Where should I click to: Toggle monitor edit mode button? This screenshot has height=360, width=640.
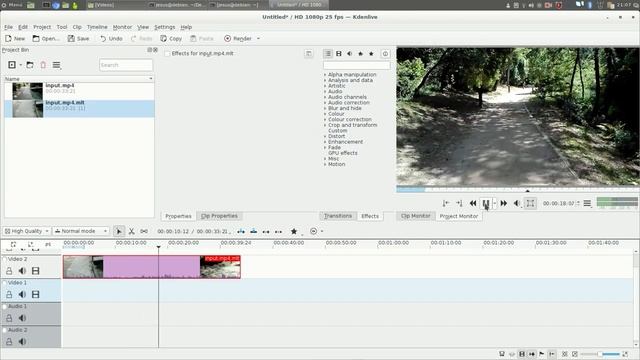tap(530, 203)
